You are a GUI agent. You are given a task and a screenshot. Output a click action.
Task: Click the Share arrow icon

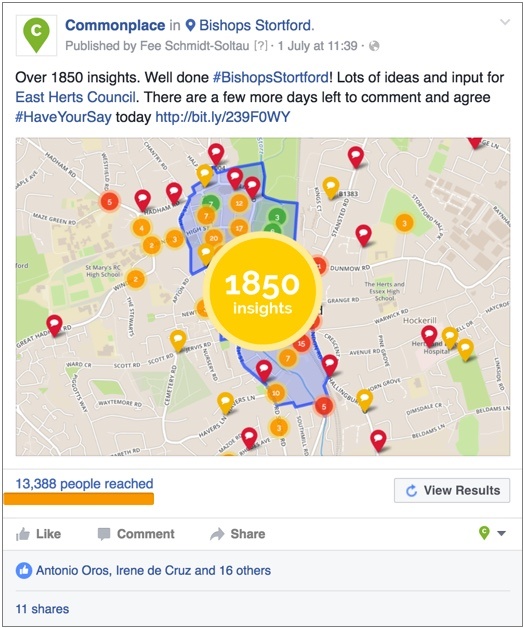click(x=217, y=534)
